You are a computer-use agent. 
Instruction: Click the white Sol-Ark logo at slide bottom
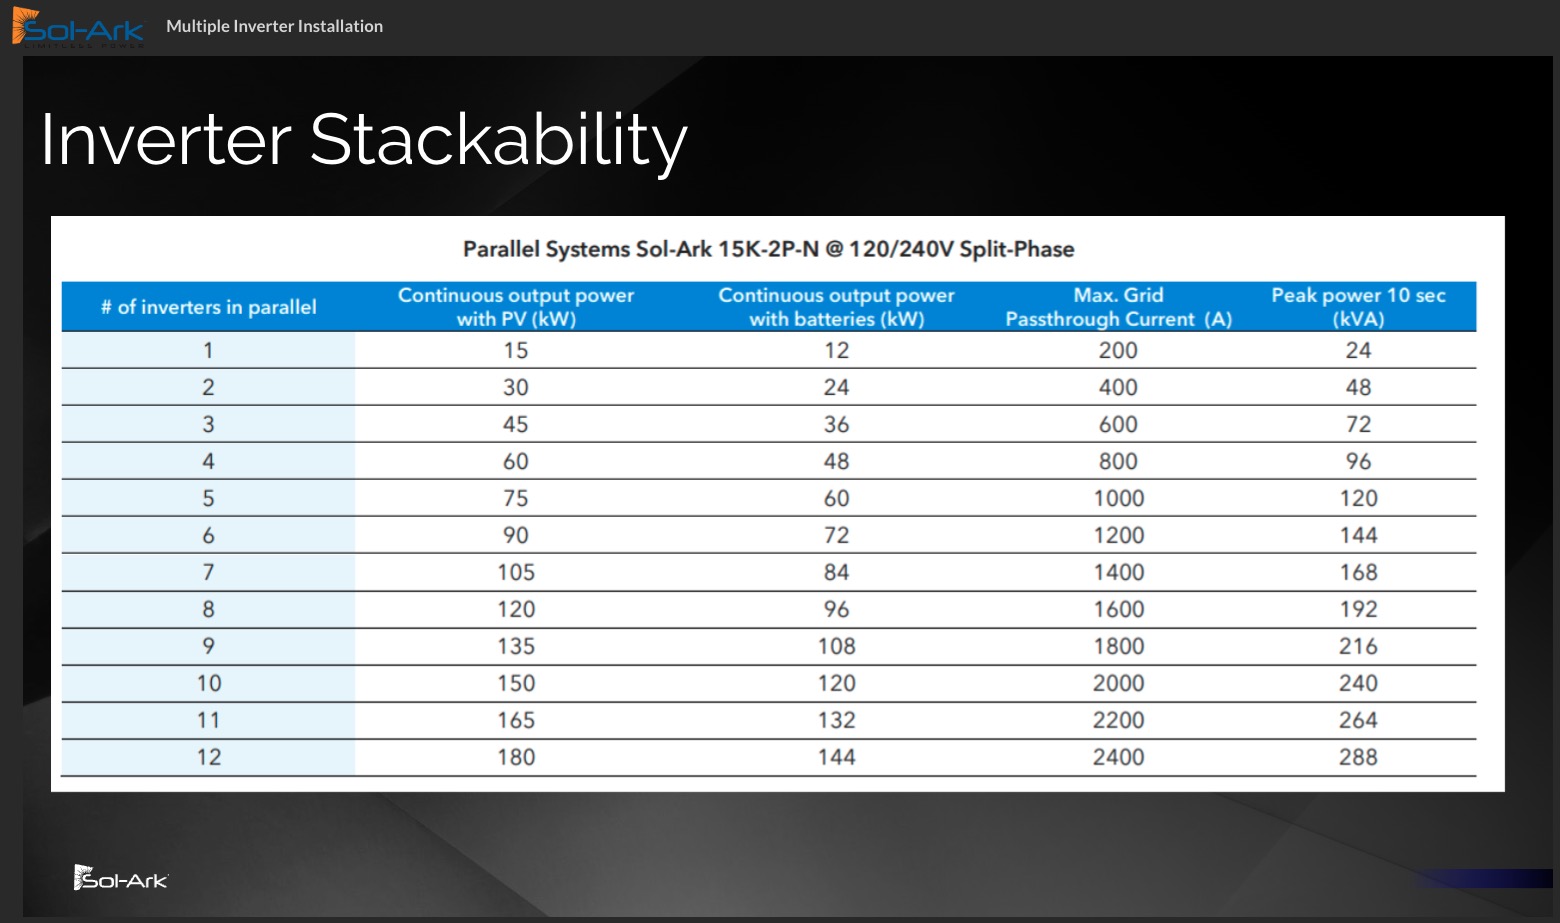[x=121, y=878]
